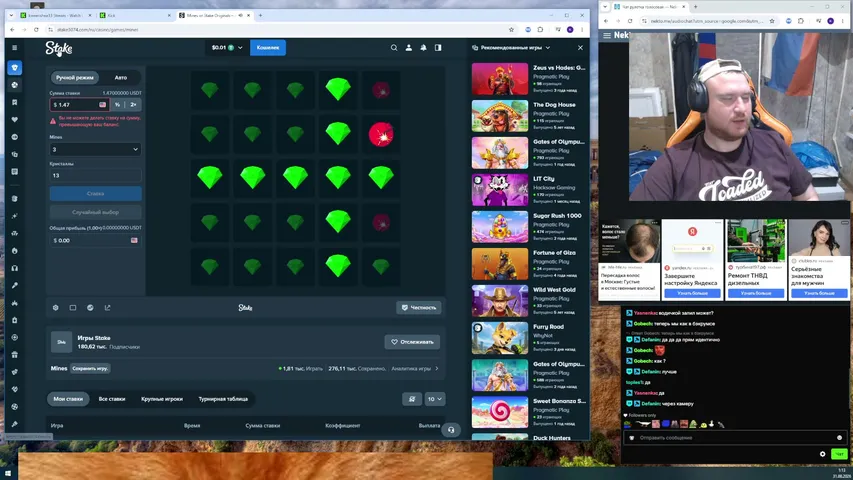Click the send message chat input
This screenshot has height=480, width=853.
coord(734,438)
